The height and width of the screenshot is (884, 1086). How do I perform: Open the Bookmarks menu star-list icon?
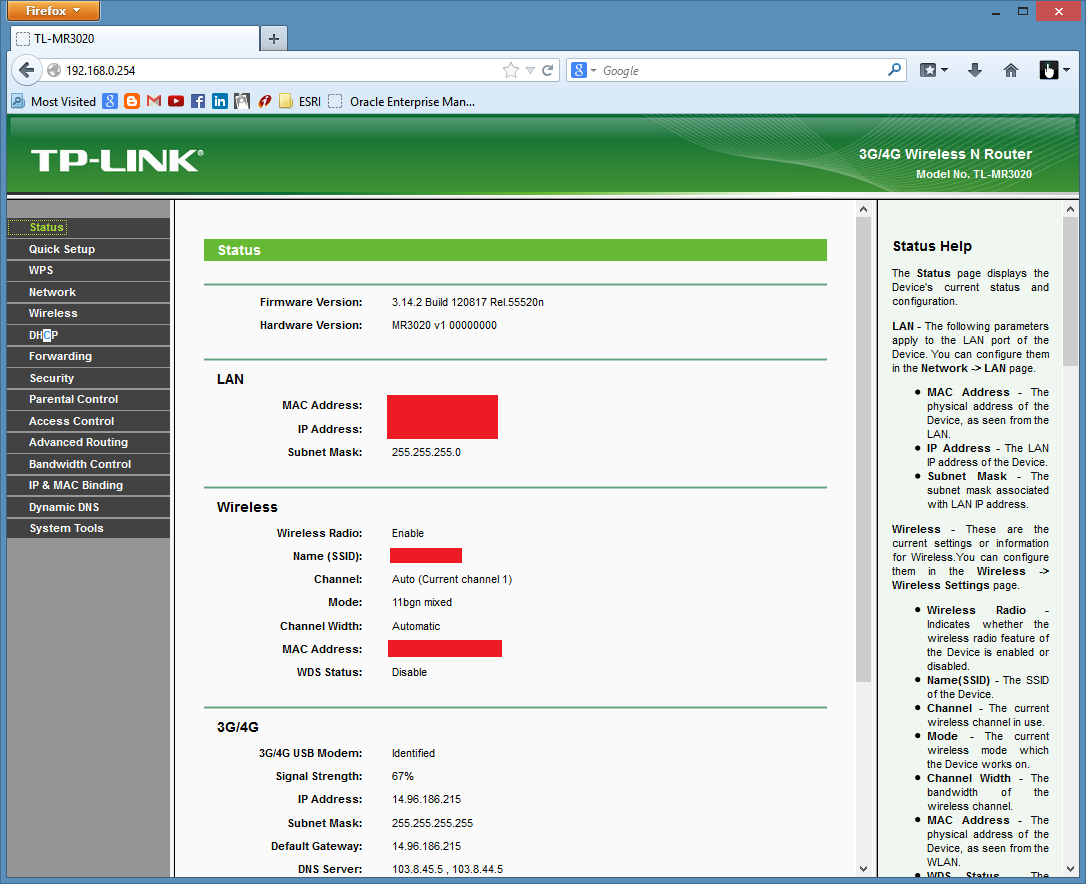(x=928, y=70)
